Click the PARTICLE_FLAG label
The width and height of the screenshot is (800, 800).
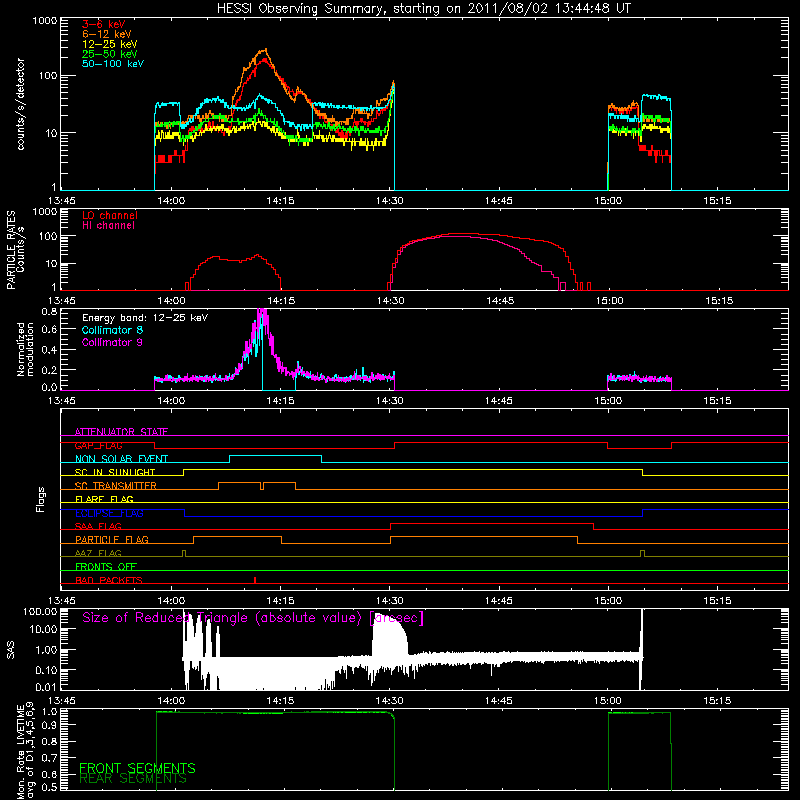click(112, 539)
